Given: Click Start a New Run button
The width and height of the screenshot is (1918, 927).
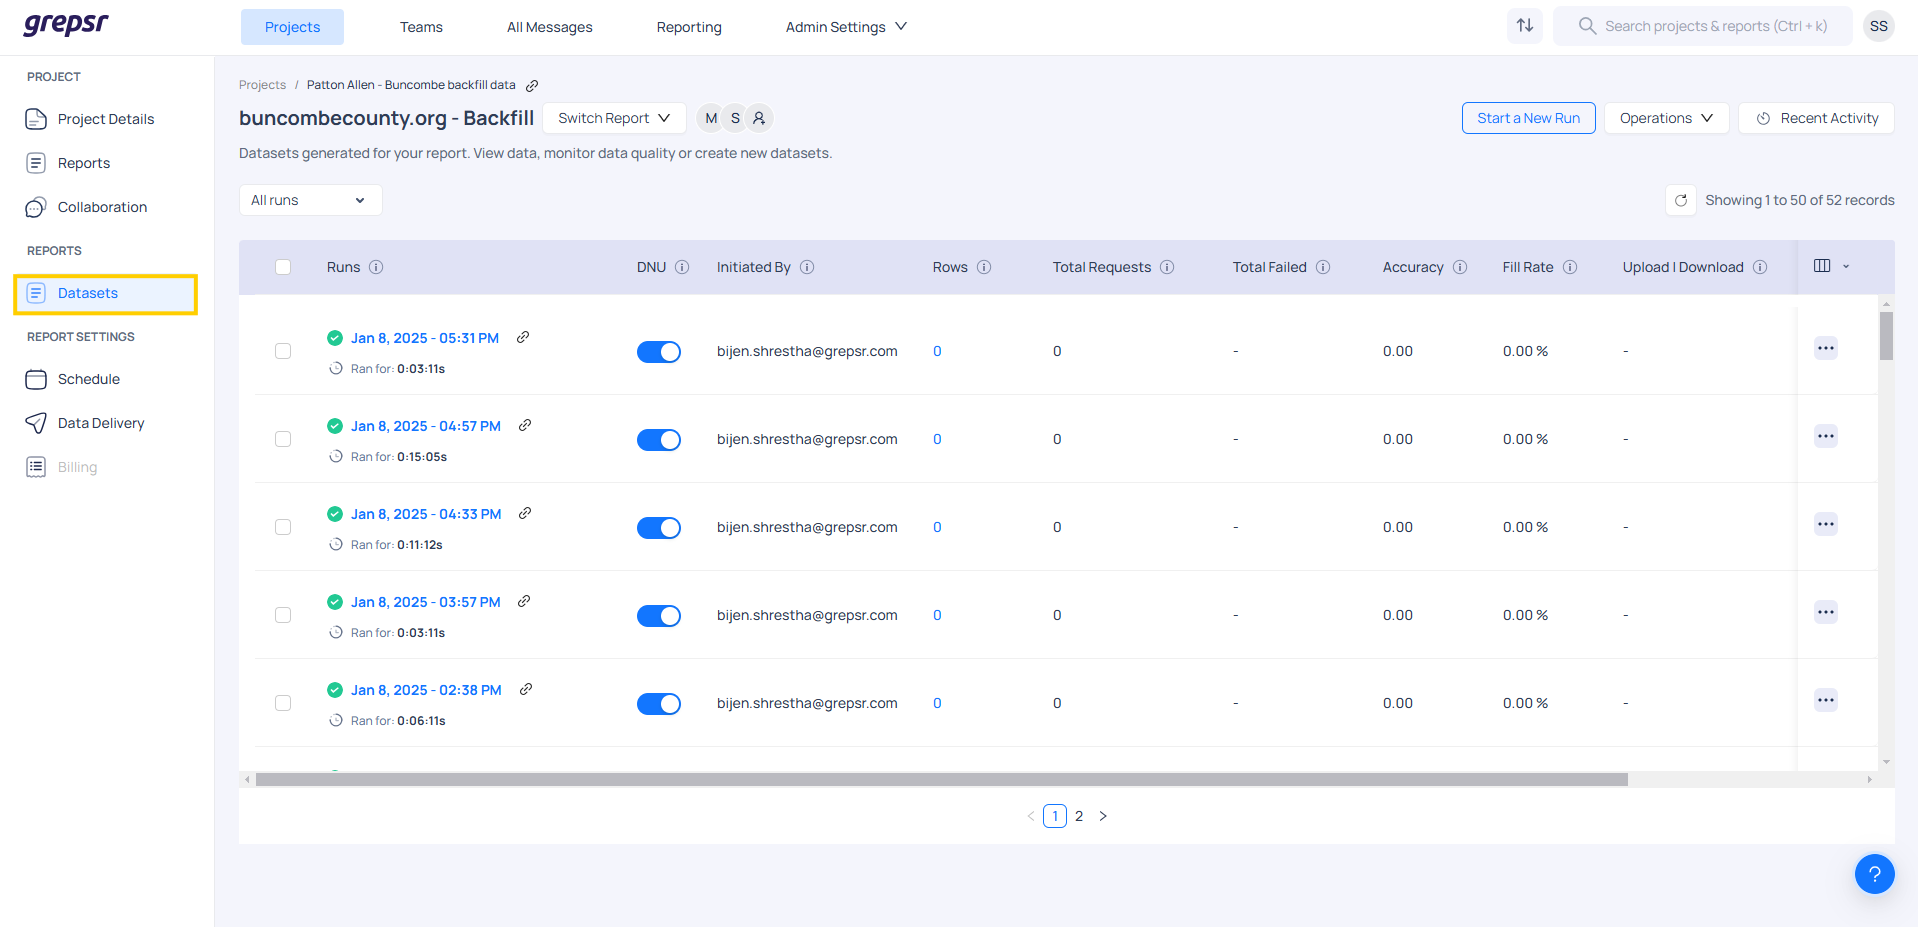Looking at the screenshot, I should tap(1528, 118).
